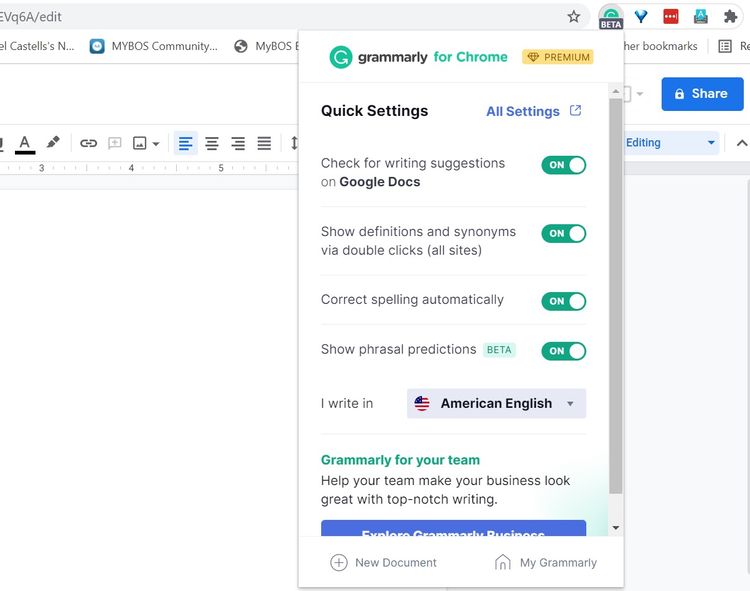The width and height of the screenshot is (750, 591).
Task: Expand the Editing mode dropdown
Action: pyautogui.click(x=670, y=143)
